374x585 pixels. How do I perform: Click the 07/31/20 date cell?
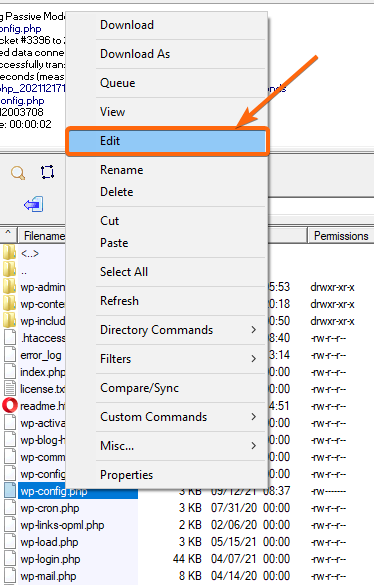pos(234,508)
